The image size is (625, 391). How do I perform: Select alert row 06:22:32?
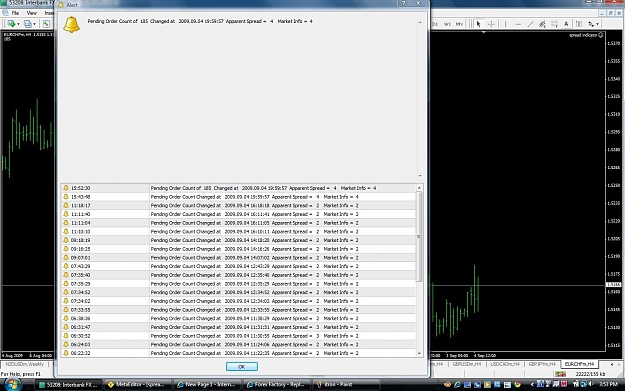tap(238, 353)
